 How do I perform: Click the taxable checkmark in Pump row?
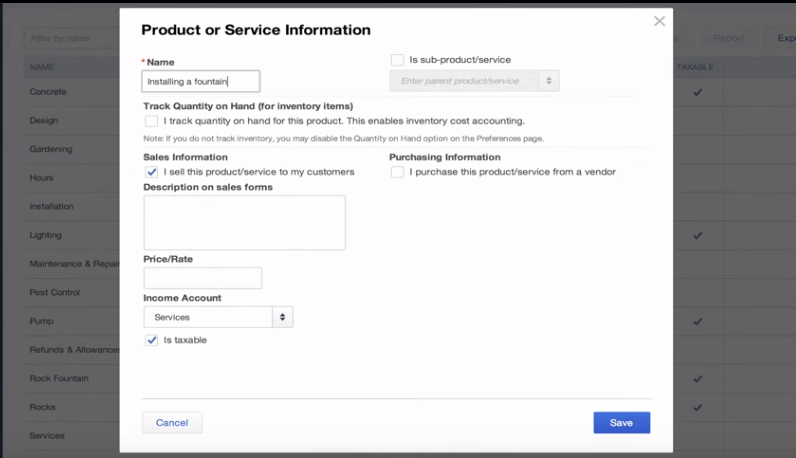[698, 321]
